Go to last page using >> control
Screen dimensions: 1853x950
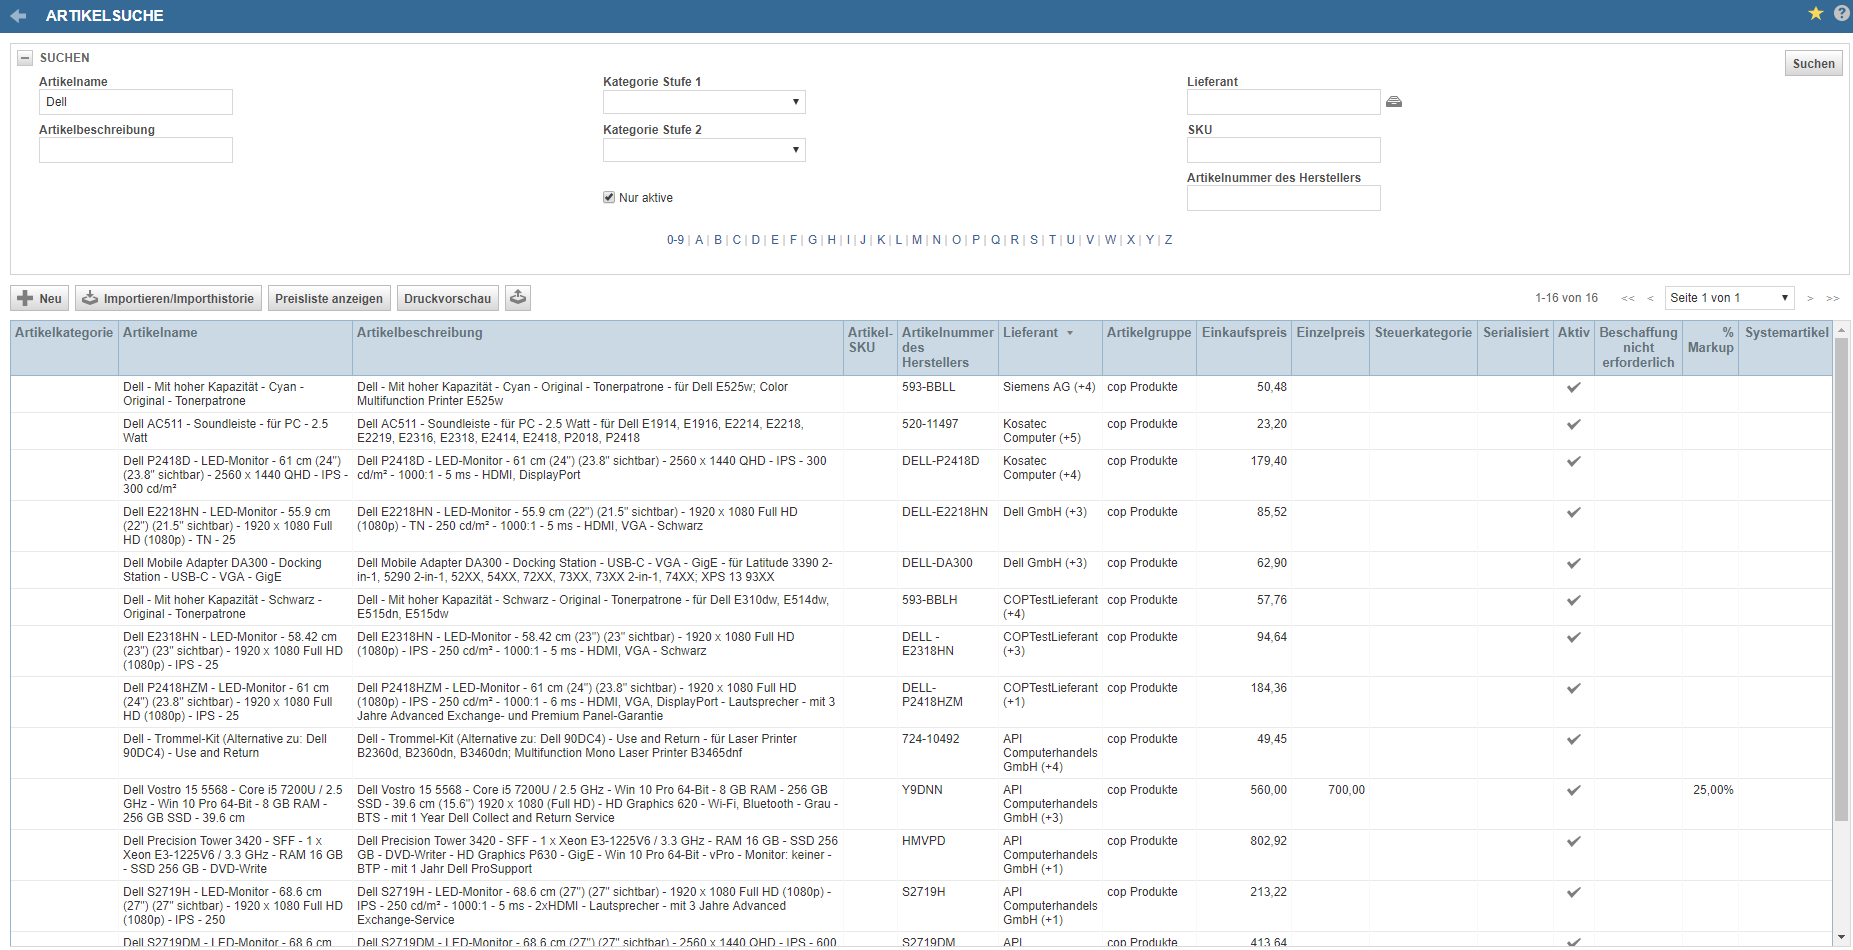point(1833,298)
